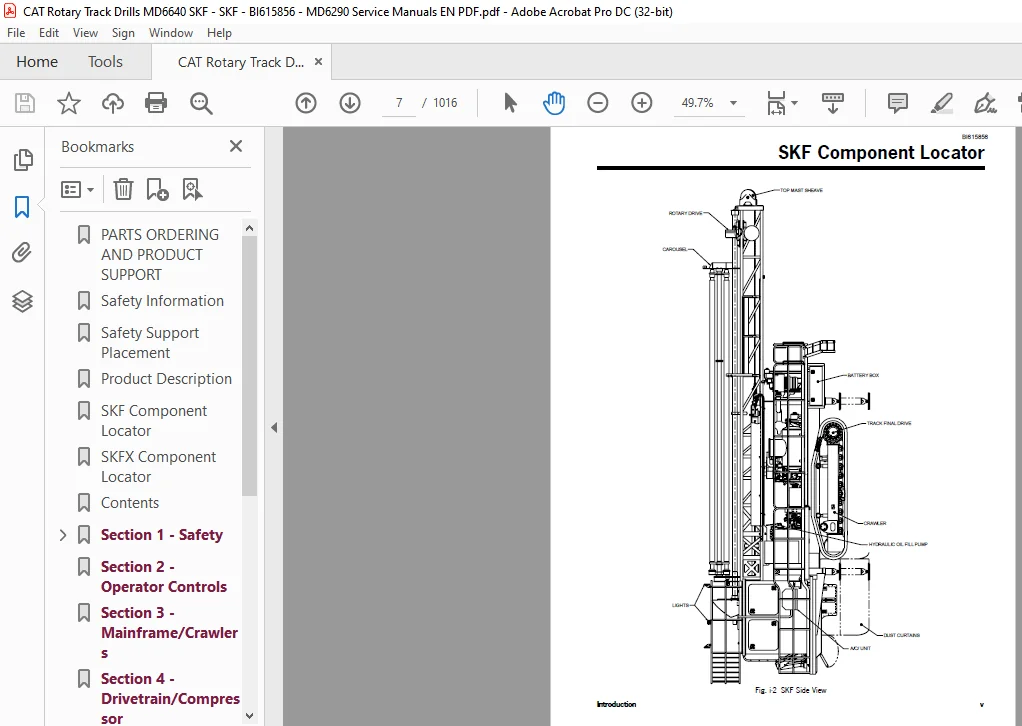Viewport: 1022px width, 726px height.
Task: Jump to the Safety Information bookmark
Action: point(162,300)
